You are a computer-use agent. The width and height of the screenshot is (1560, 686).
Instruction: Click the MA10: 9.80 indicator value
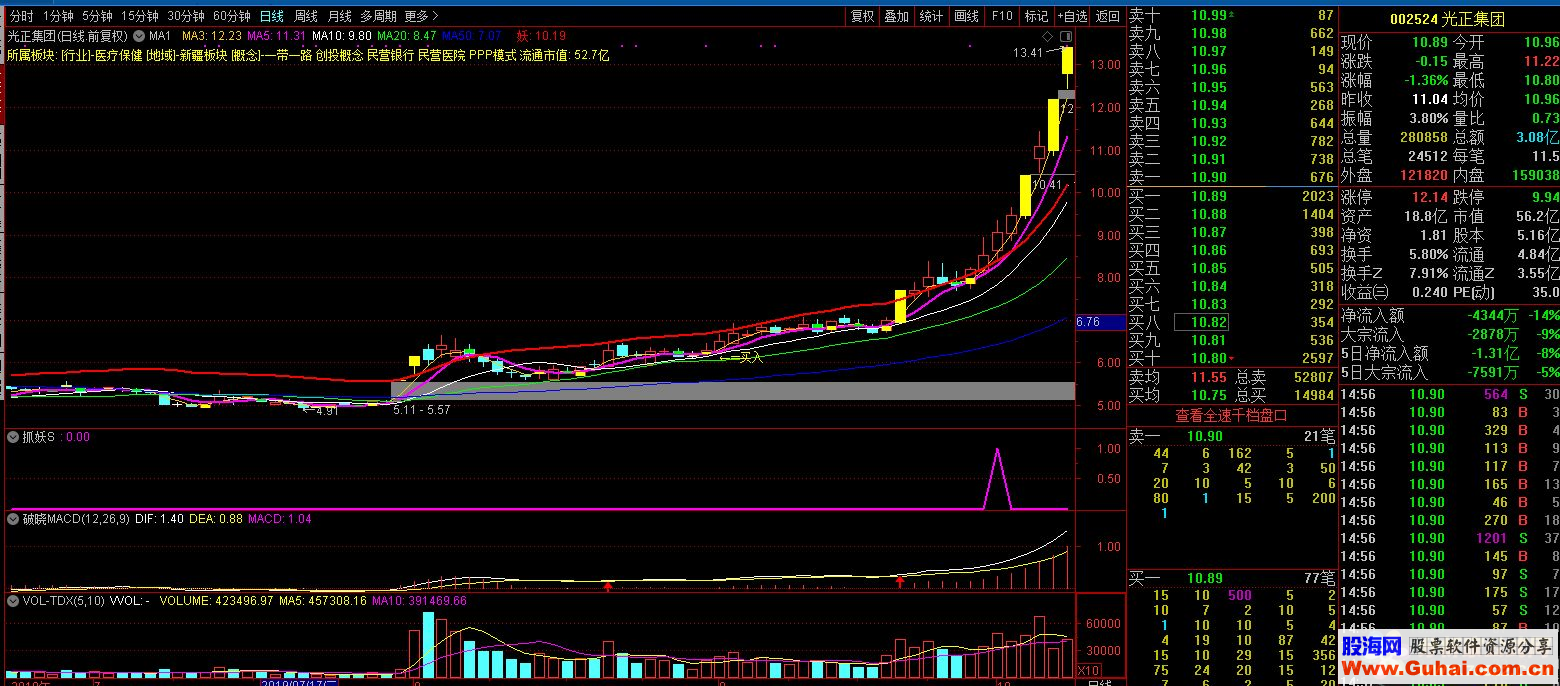point(341,36)
